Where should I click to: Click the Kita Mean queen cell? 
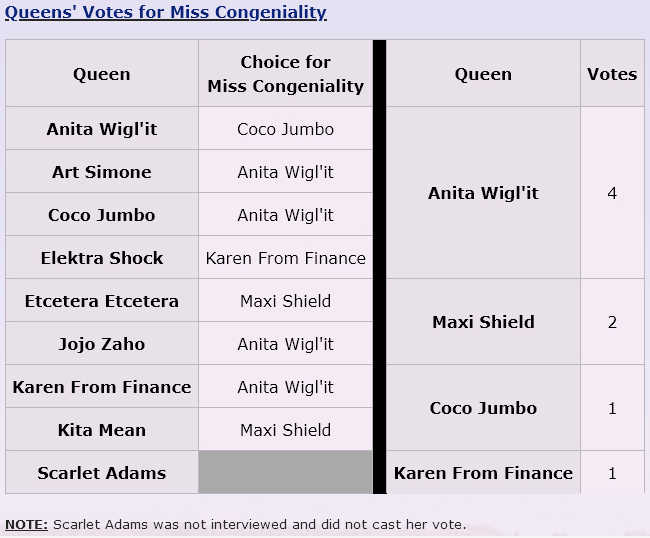tap(102, 430)
